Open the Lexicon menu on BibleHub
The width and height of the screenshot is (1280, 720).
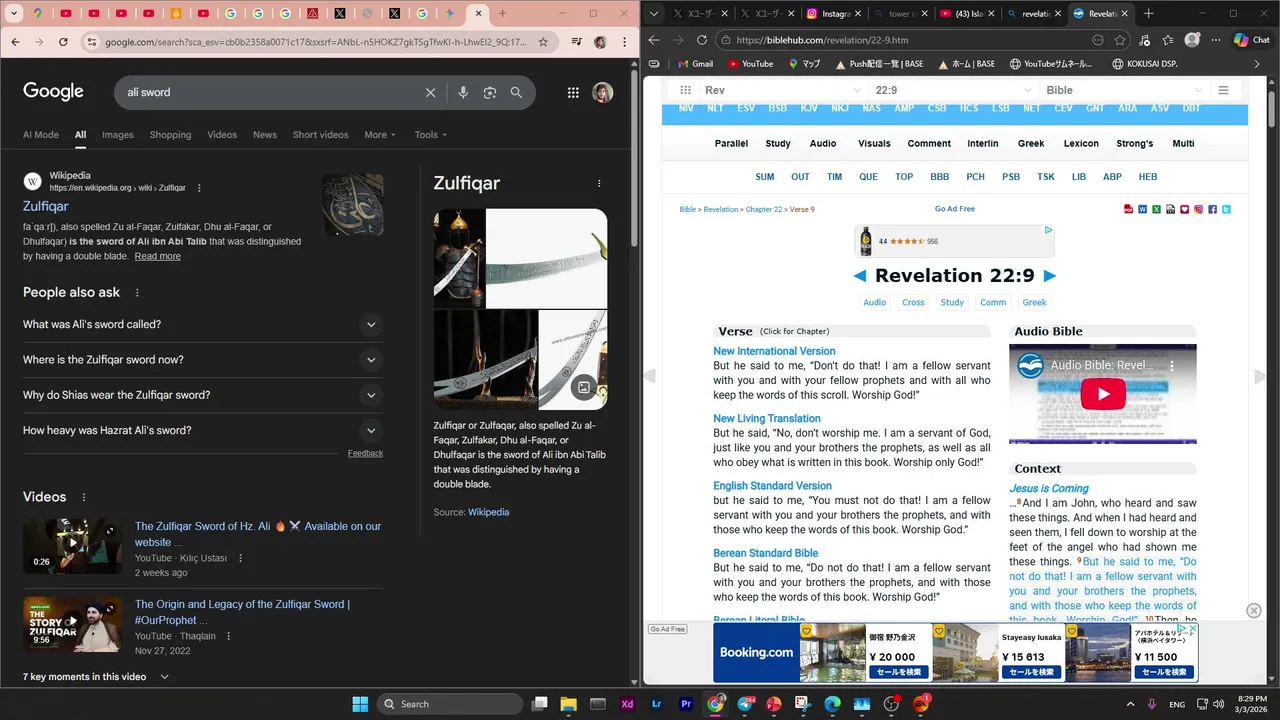(x=1081, y=143)
